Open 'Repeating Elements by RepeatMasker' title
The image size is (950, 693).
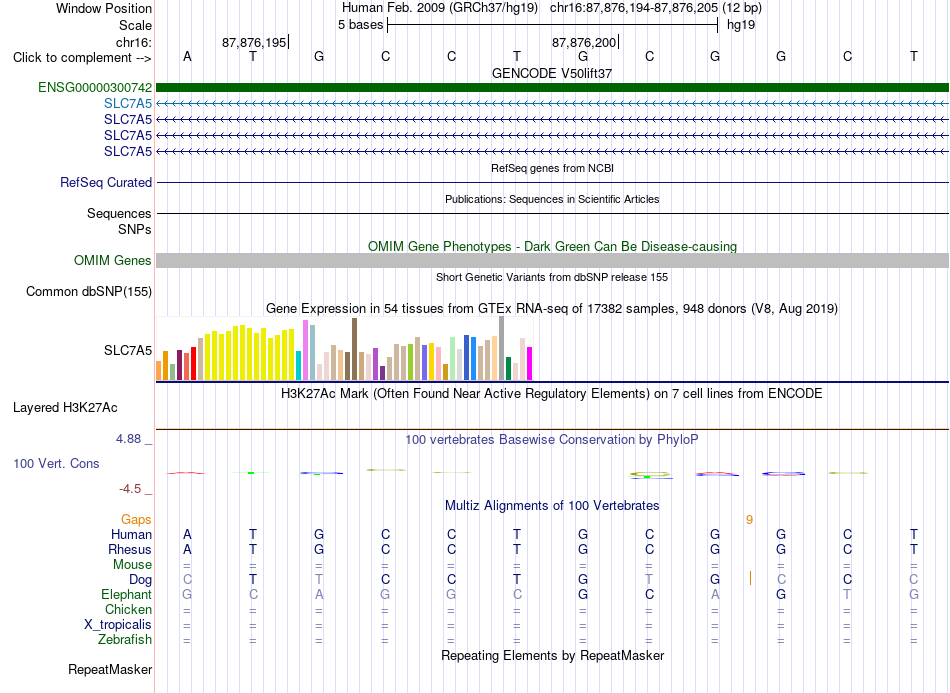552,655
